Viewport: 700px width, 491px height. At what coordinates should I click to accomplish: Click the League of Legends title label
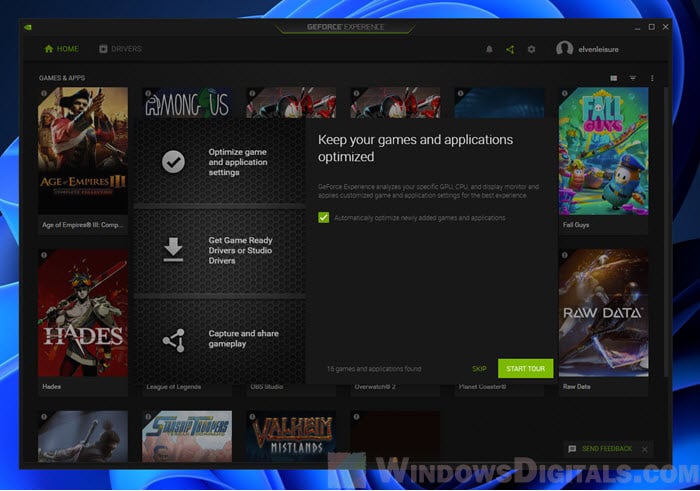pyautogui.click(x=174, y=387)
